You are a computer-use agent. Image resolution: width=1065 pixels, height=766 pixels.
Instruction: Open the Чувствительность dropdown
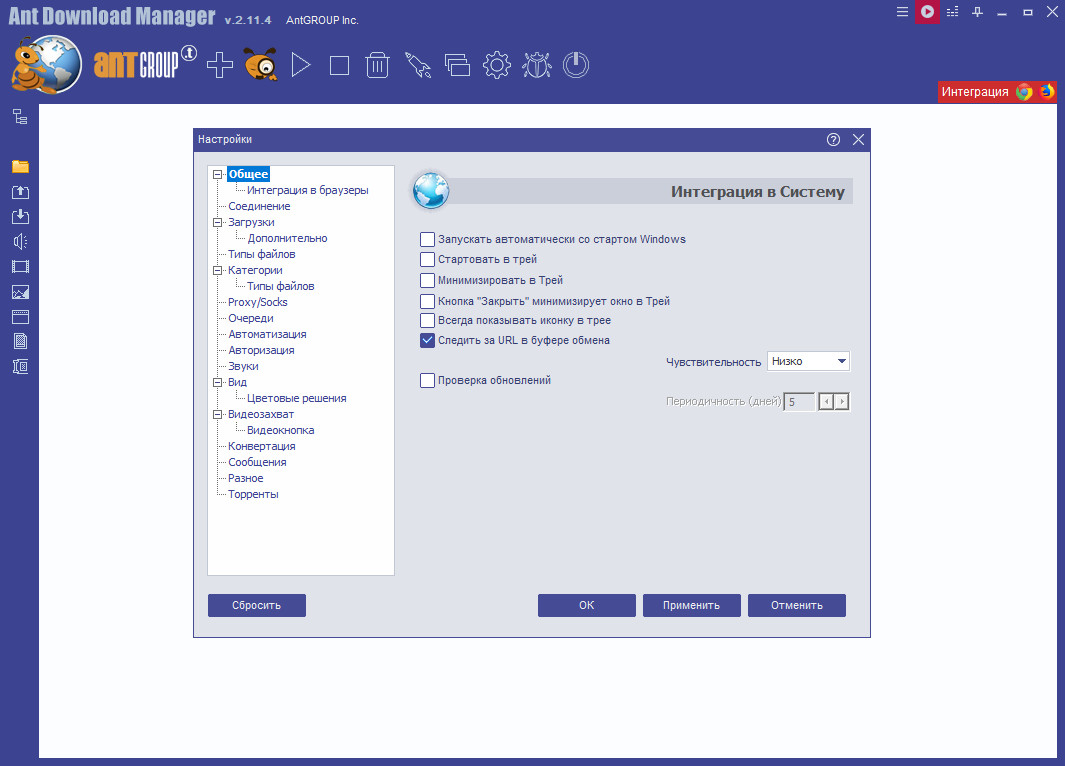point(808,361)
